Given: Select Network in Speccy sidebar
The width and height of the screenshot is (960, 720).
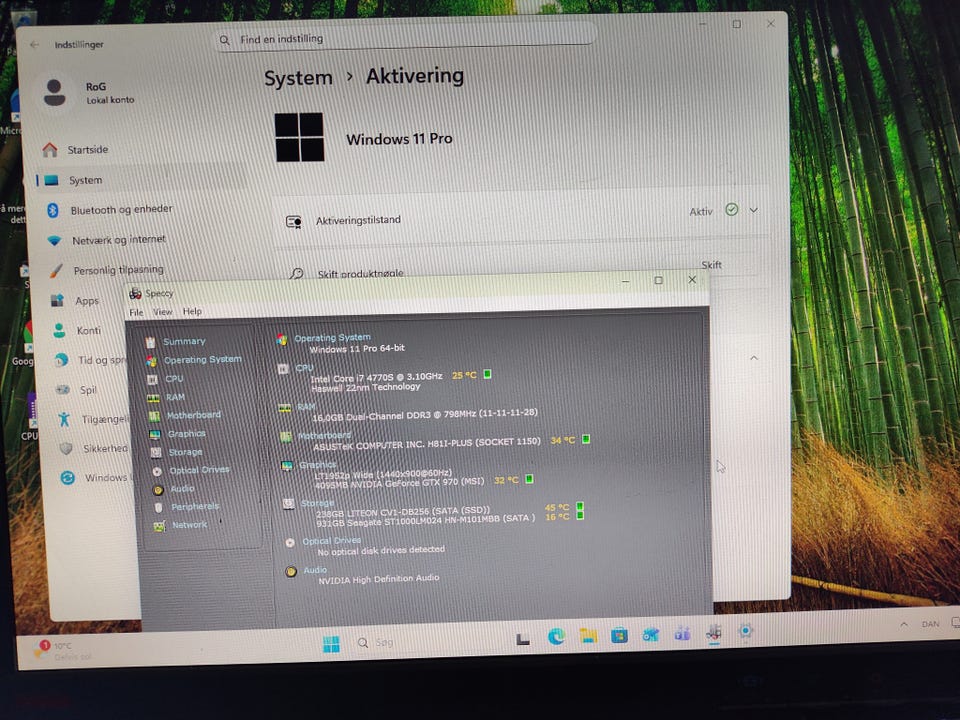Looking at the screenshot, I should pyautogui.click(x=189, y=525).
